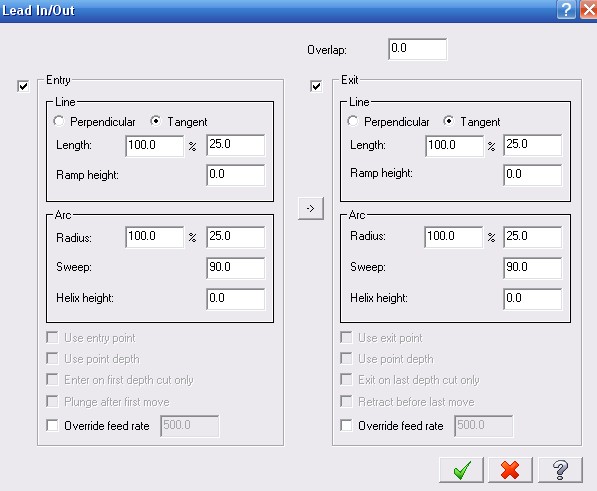Image resolution: width=597 pixels, height=491 pixels.
Task: Click Entry arc Radius value field 25.0
Action: [x=236, y=237]
